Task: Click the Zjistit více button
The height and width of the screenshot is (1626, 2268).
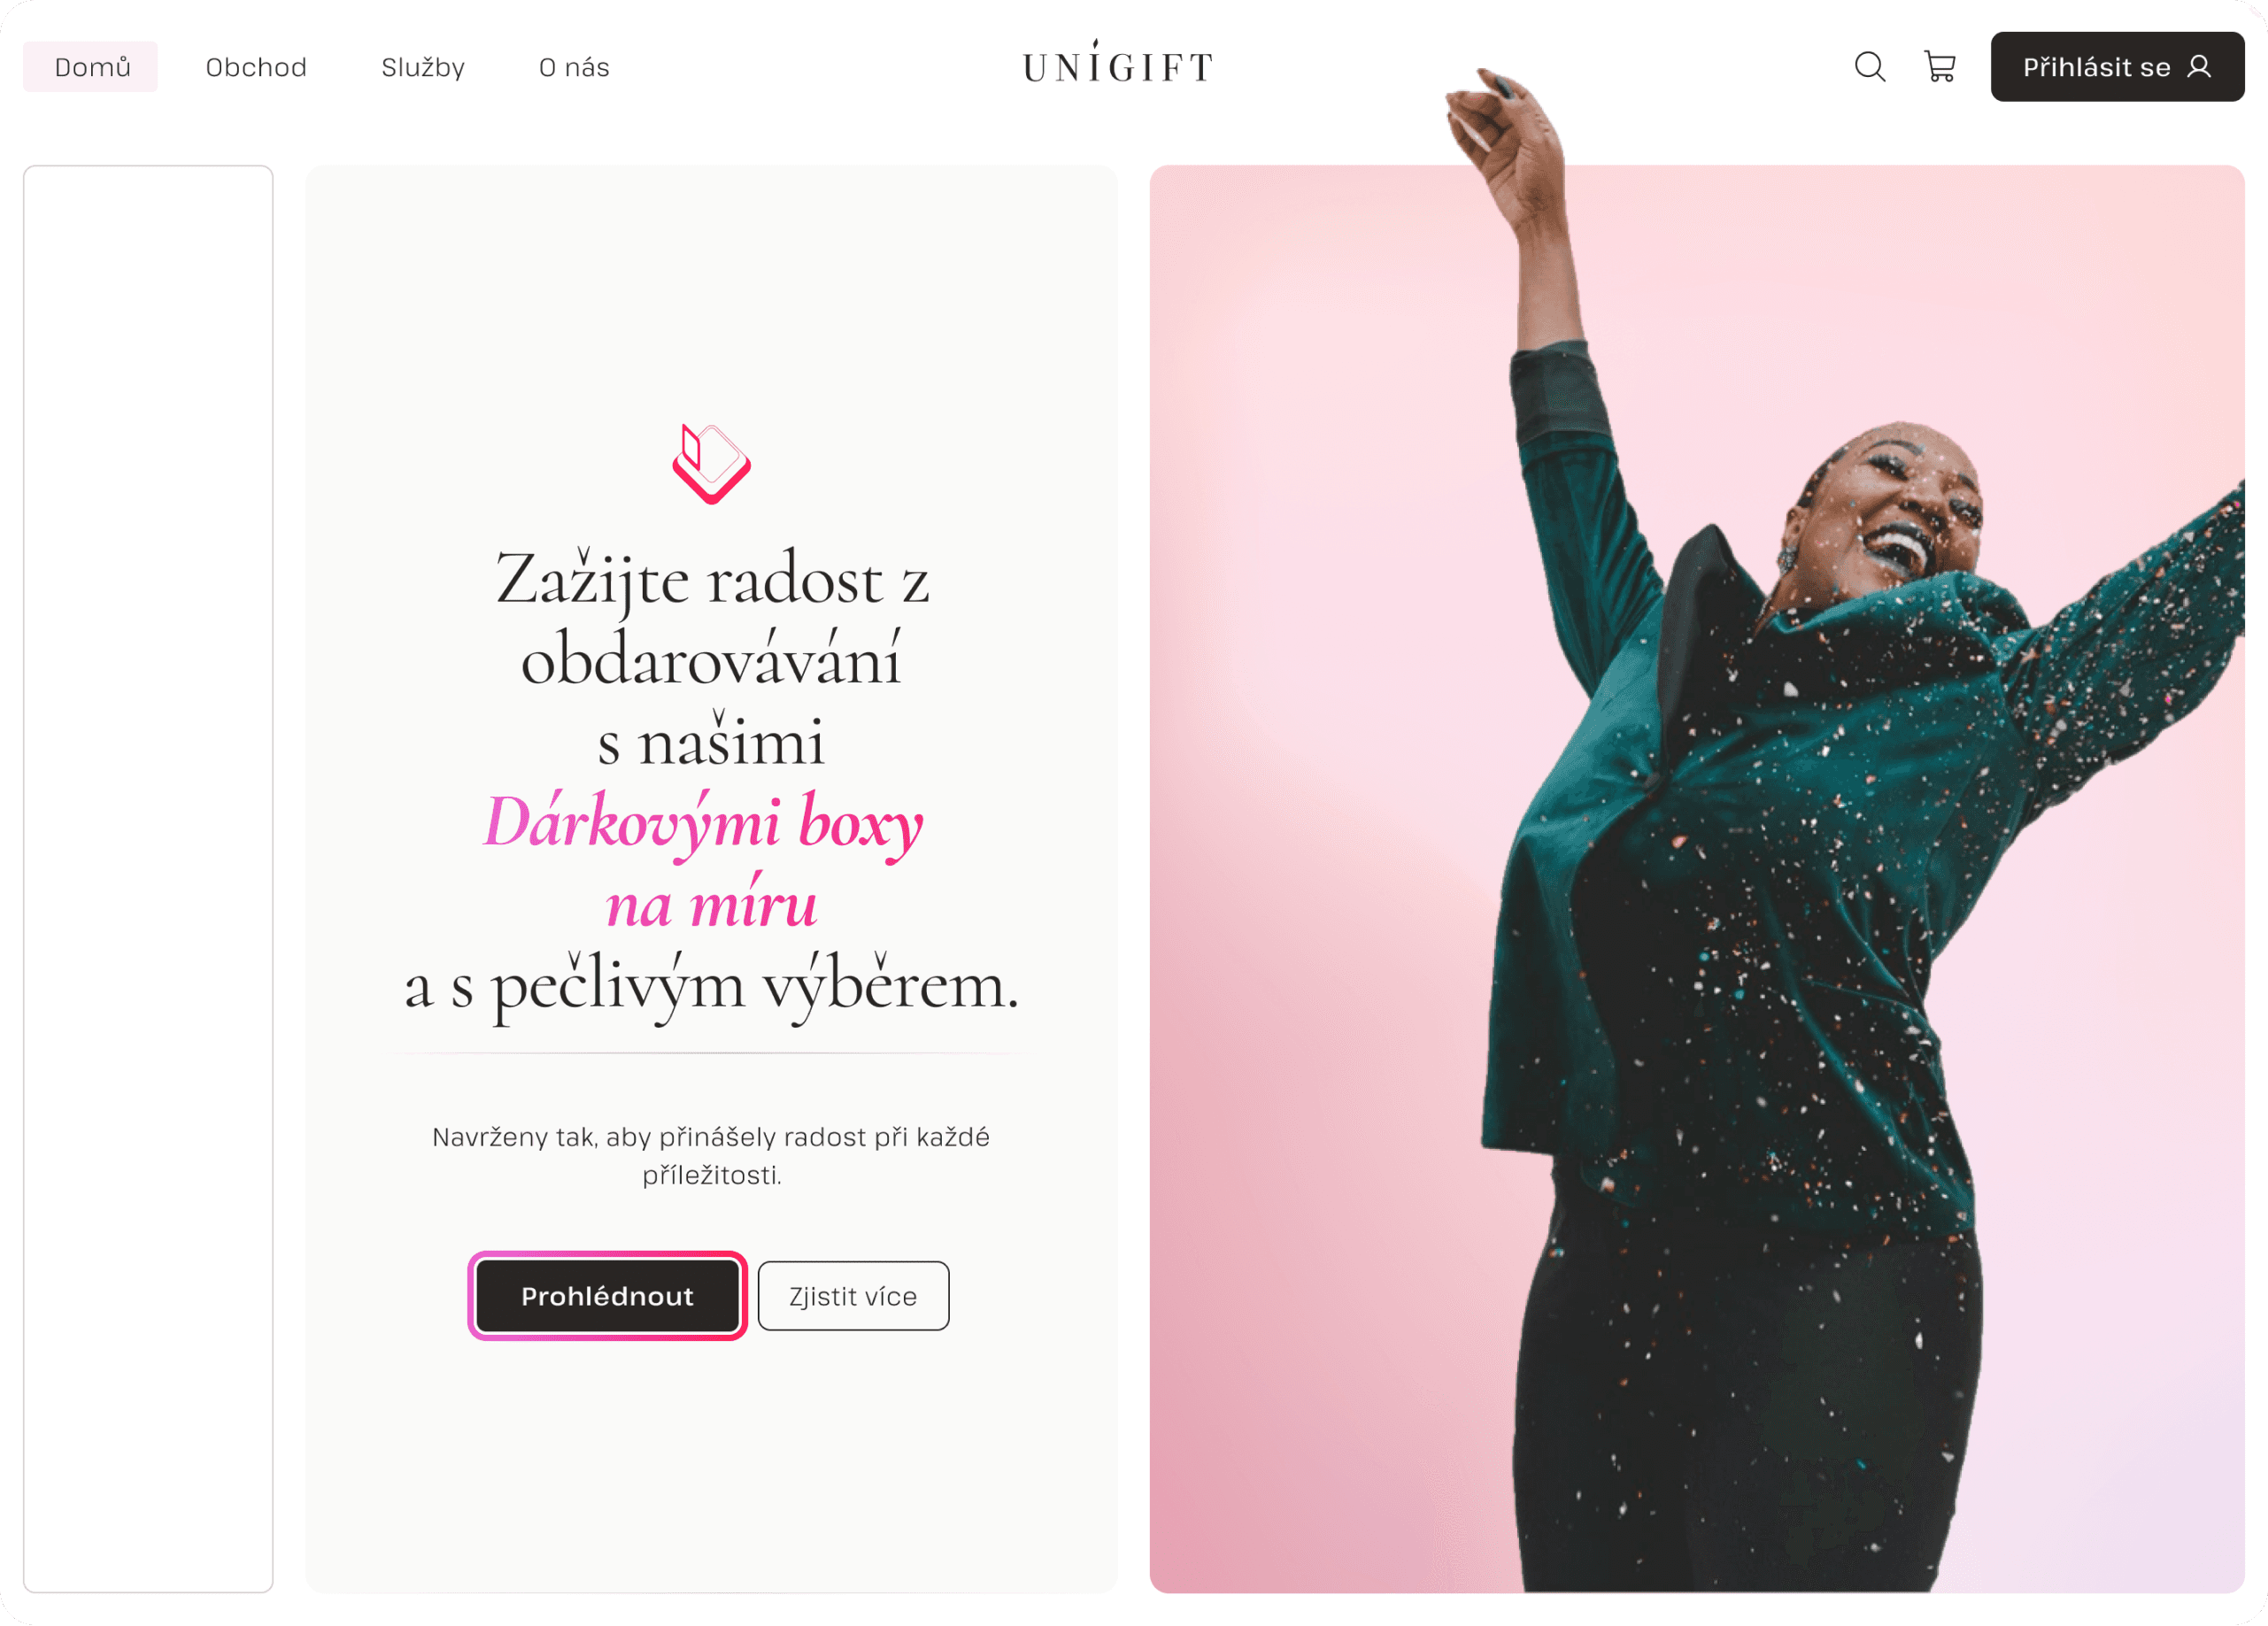Action: coord(853,1296)
